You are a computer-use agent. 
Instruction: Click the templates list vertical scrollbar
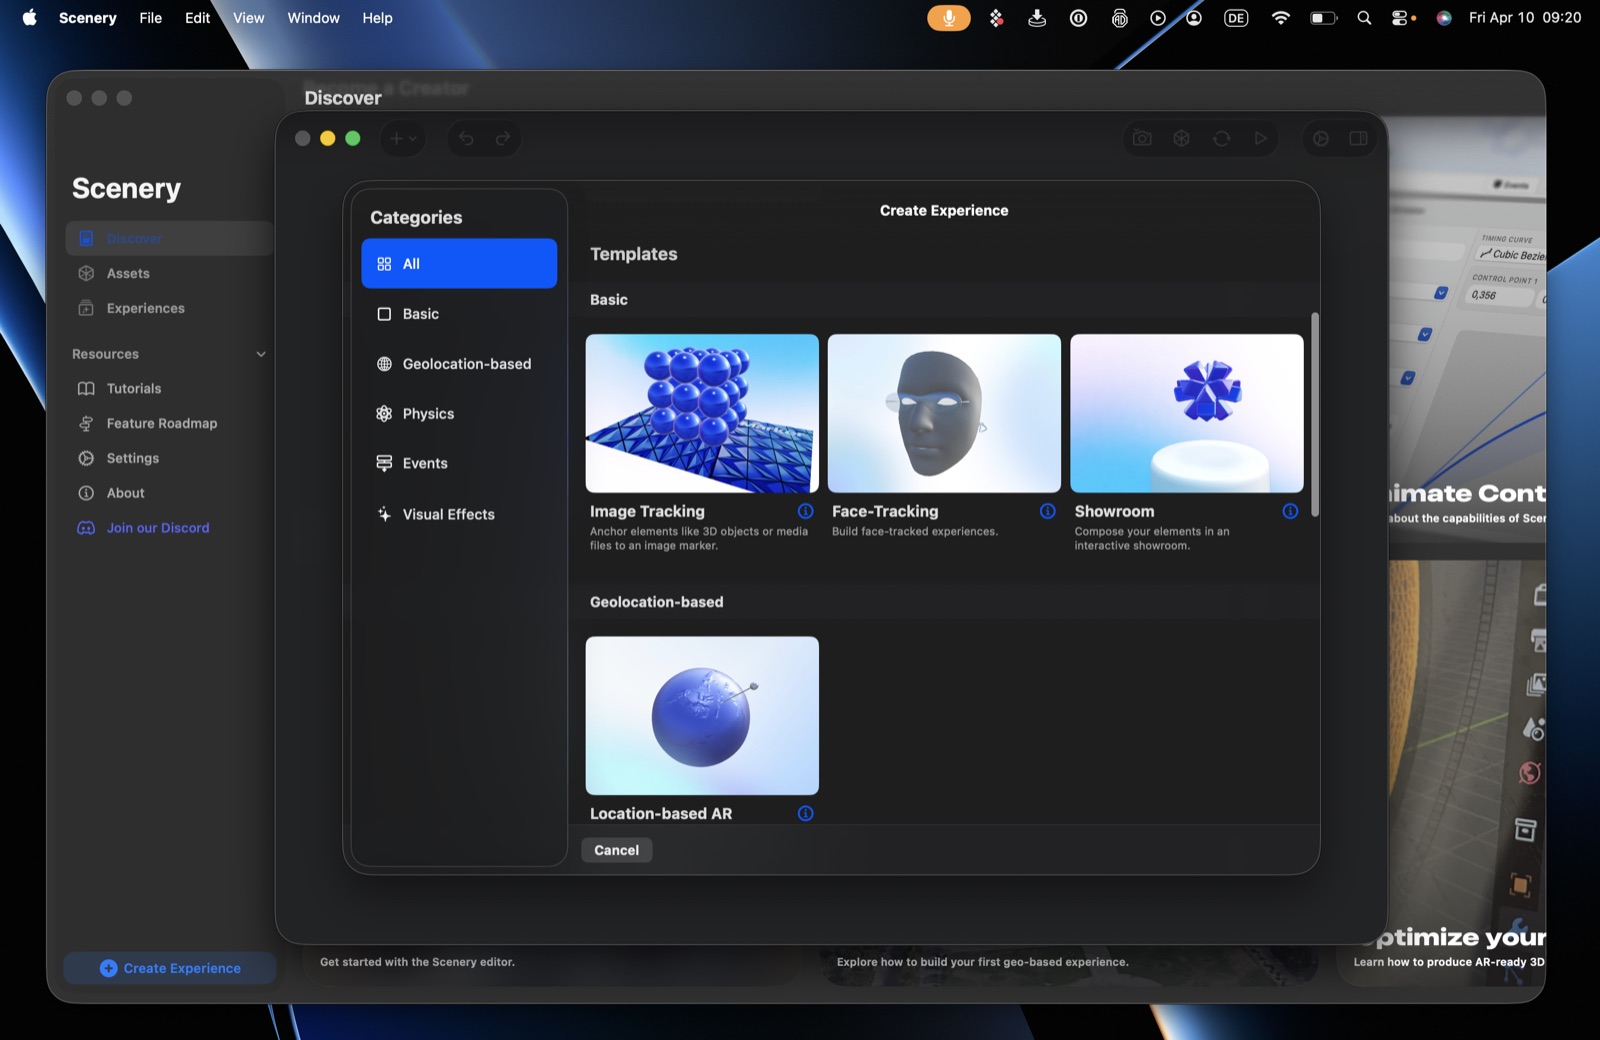click(1314, 415)
